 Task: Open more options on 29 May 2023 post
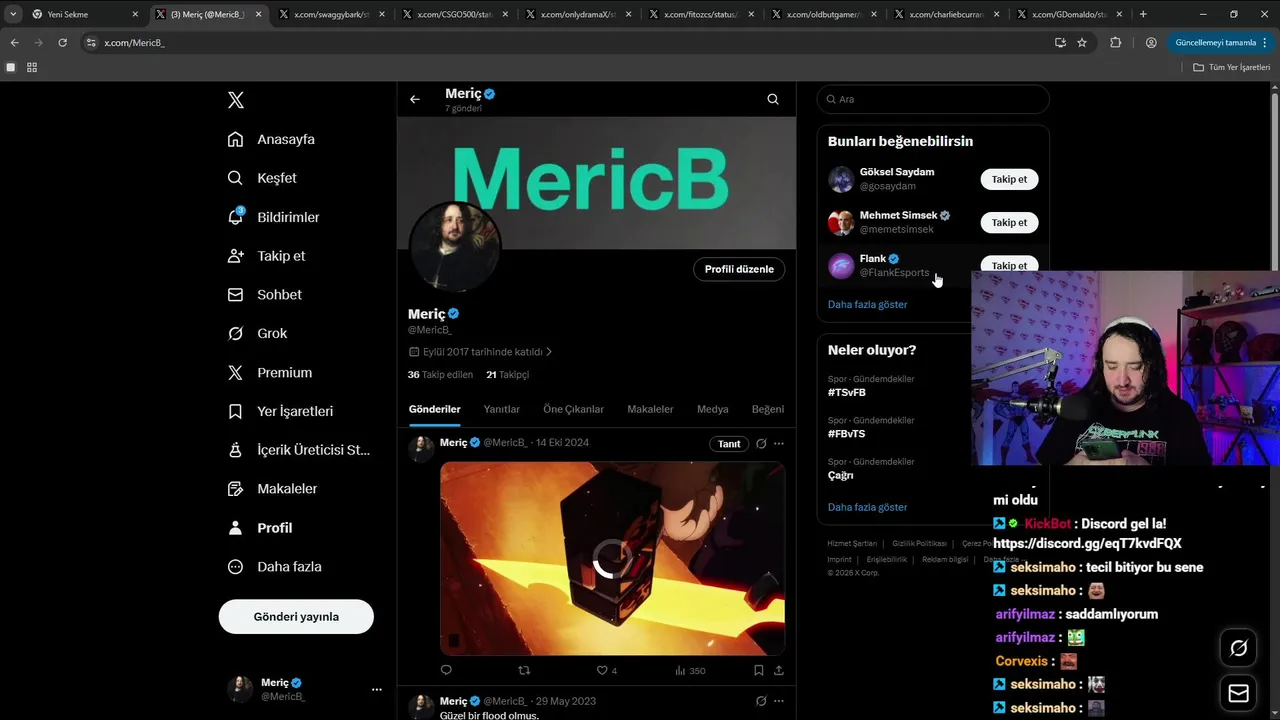(779, 701)
